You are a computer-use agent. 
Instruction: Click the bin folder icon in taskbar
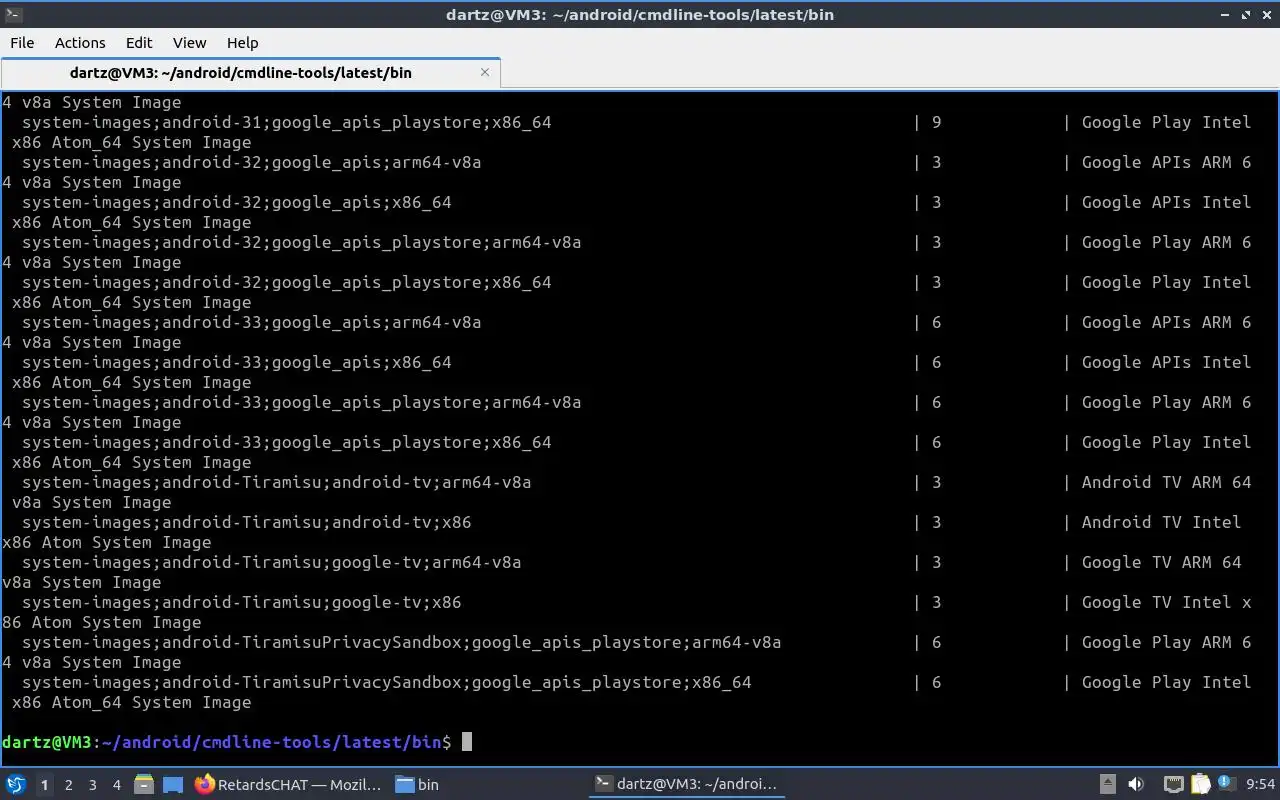(x=405, y=785)
